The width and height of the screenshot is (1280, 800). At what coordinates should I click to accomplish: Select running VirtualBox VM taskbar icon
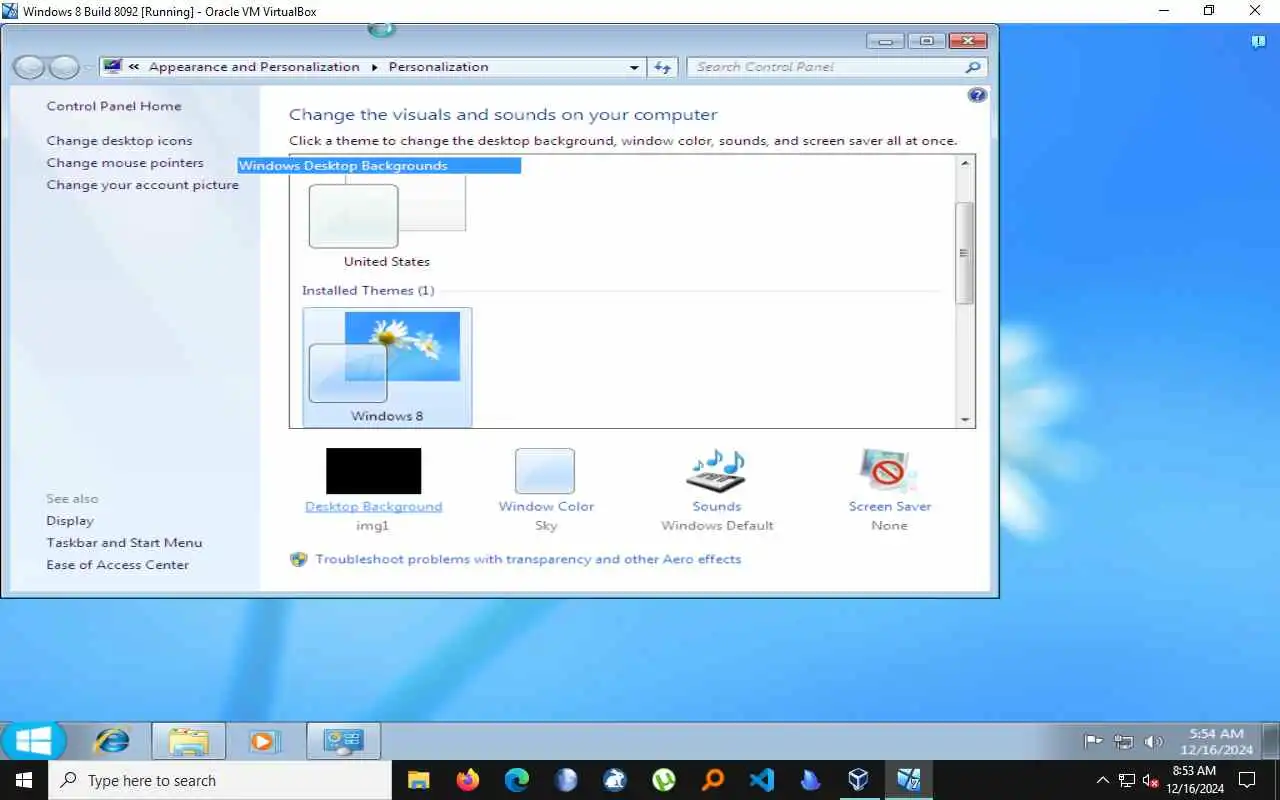(x=908, y=780)
